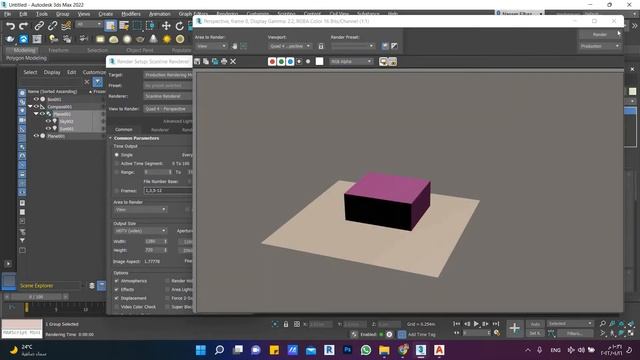The width and height of the screenshot is (640, 360).
Task: Select the Active Time Segment radio button
Action: (x=117, y=164)
